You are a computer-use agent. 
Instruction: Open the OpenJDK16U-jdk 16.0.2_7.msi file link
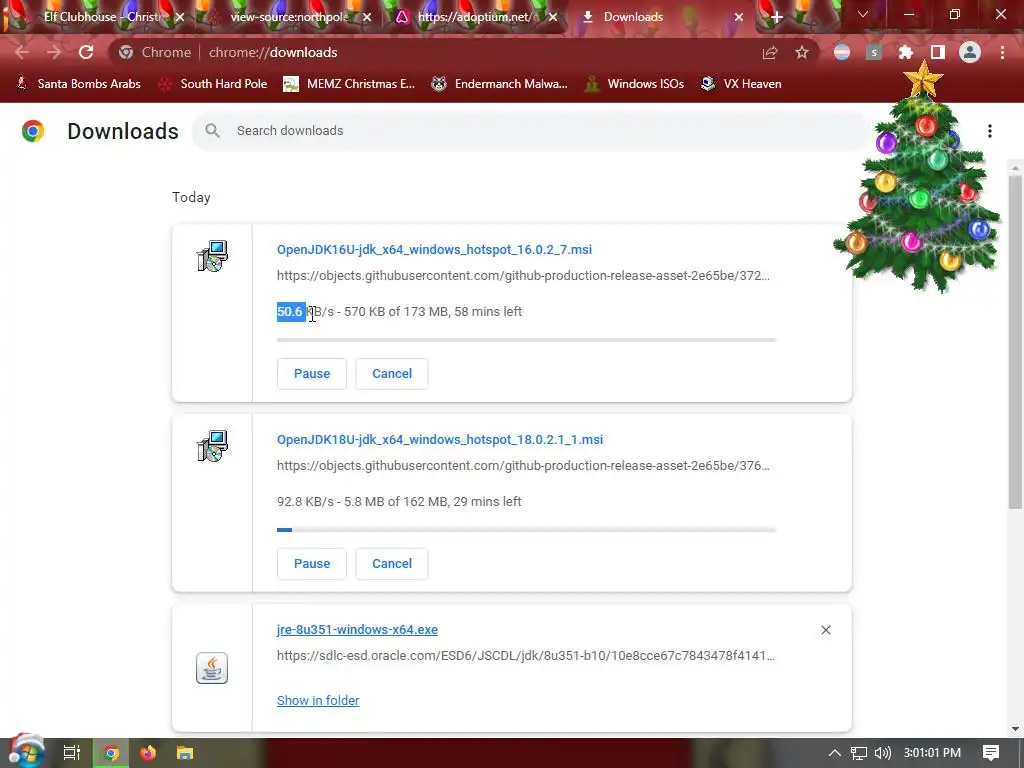434,249
